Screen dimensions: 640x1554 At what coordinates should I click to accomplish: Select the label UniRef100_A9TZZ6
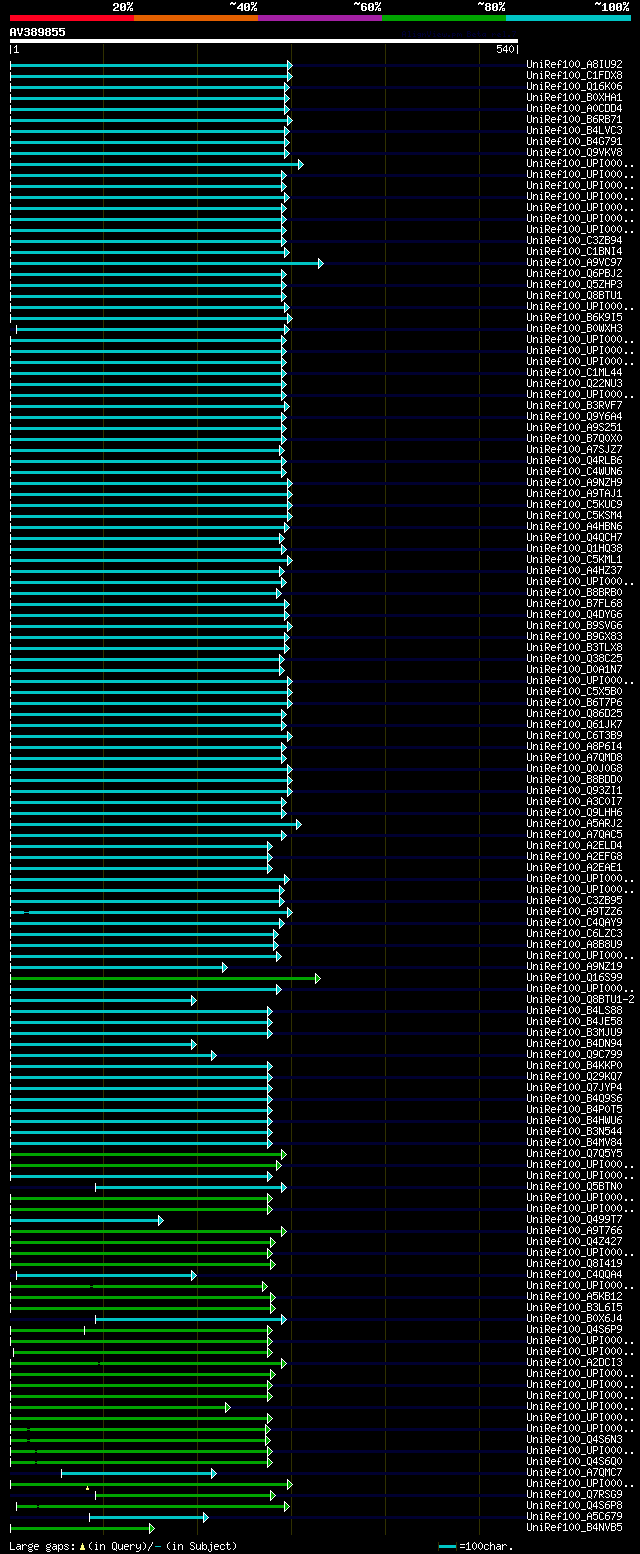(x=574, y=911)
